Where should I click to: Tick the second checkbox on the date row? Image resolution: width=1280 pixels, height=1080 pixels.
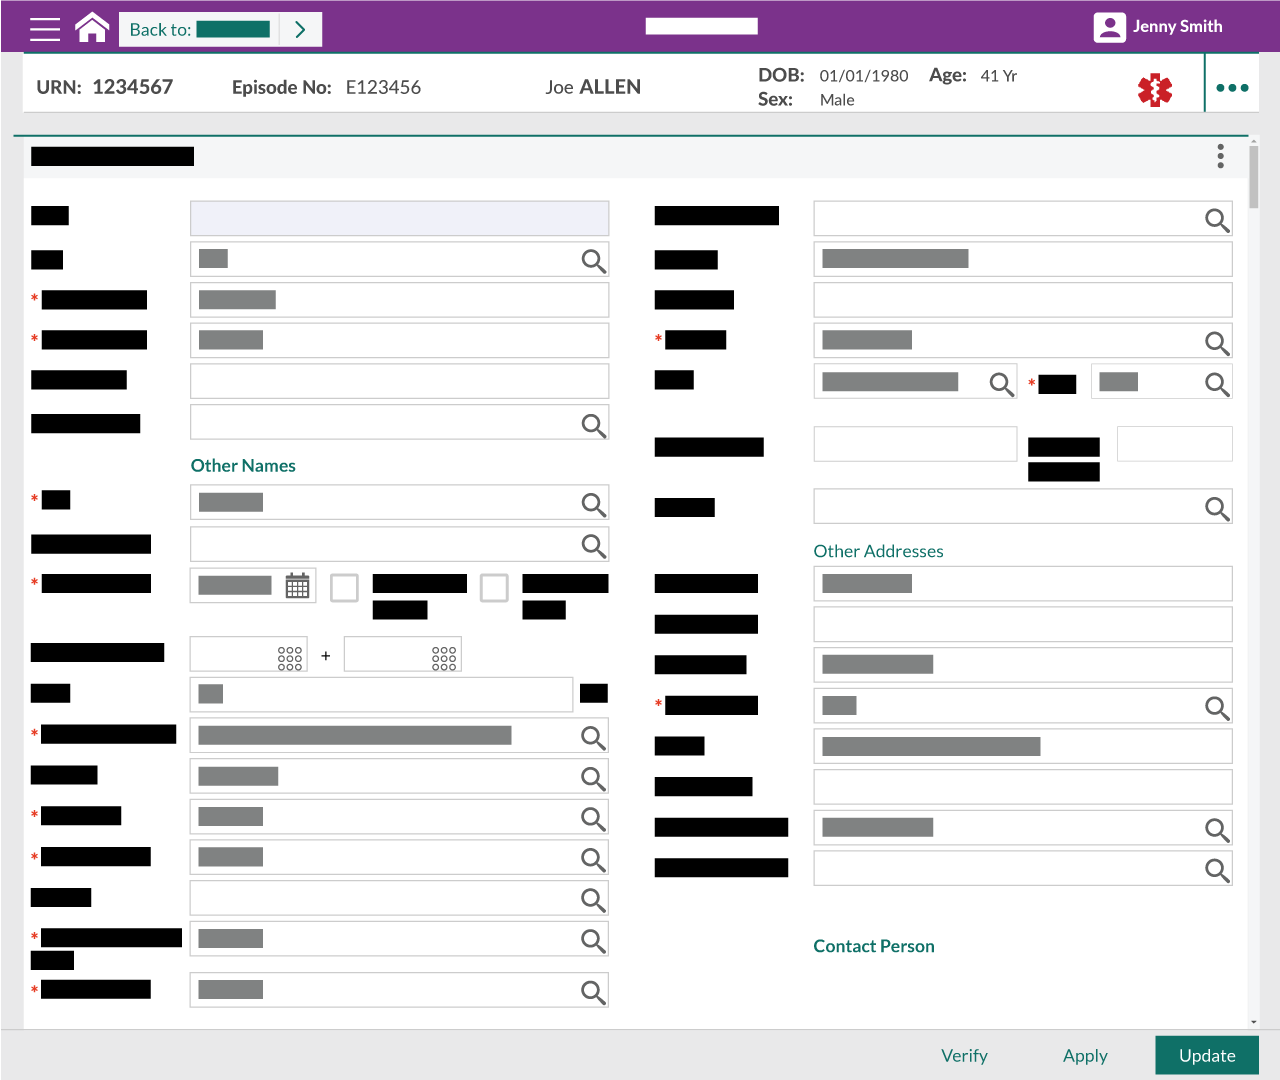pyautogui.click(x=494, y=588)
